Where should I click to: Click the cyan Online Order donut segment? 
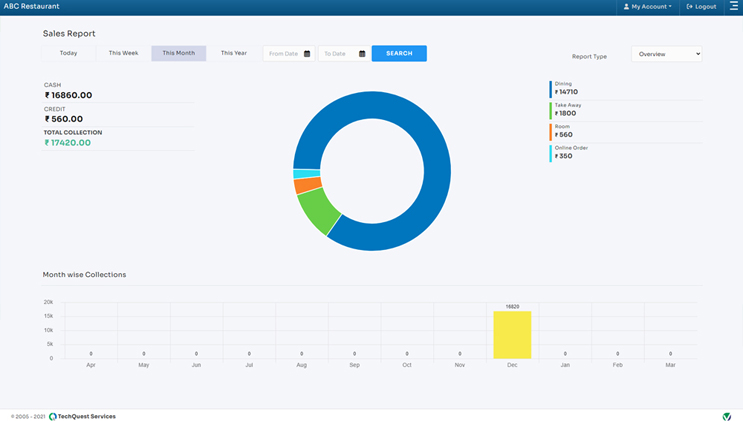click(307, 174)
